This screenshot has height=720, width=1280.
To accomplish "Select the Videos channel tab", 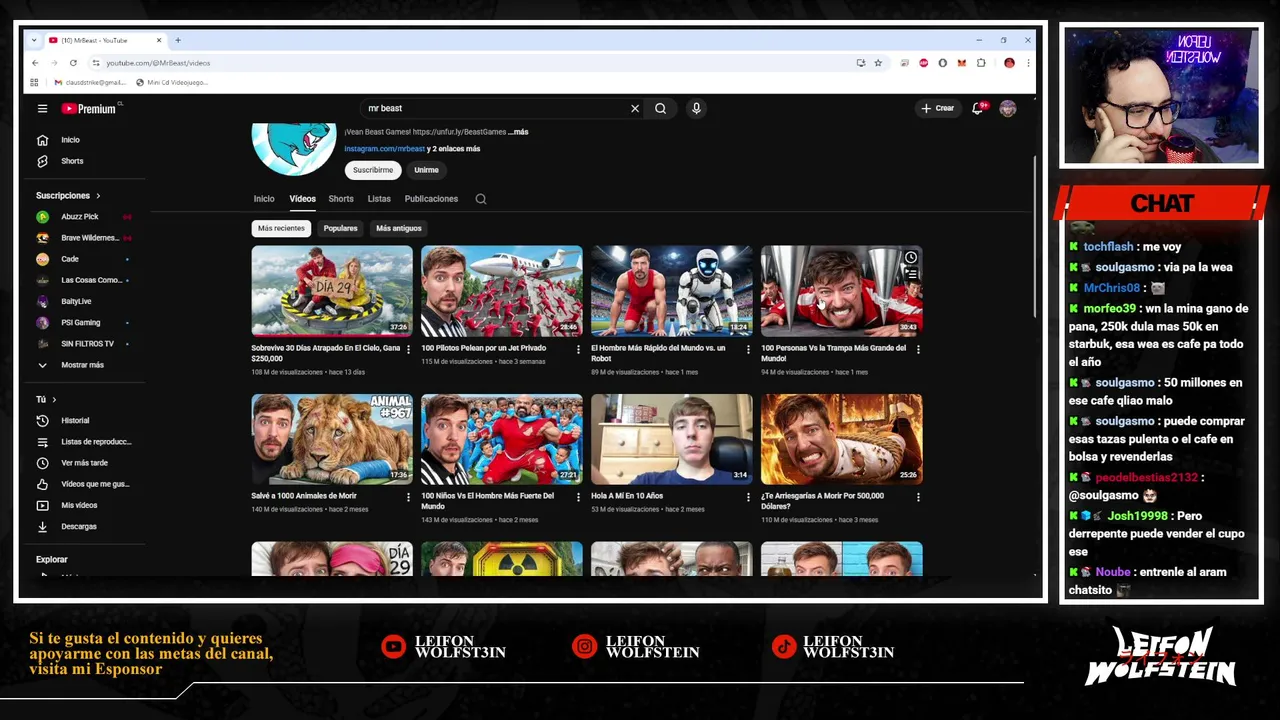I will coord(303,199).
